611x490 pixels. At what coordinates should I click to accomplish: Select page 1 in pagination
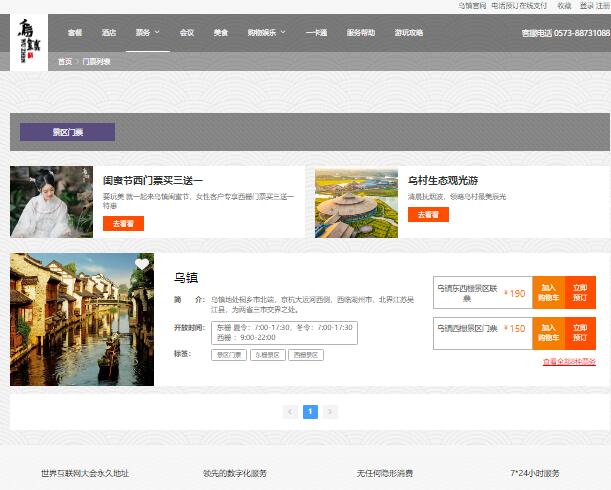tap(310, 411)
